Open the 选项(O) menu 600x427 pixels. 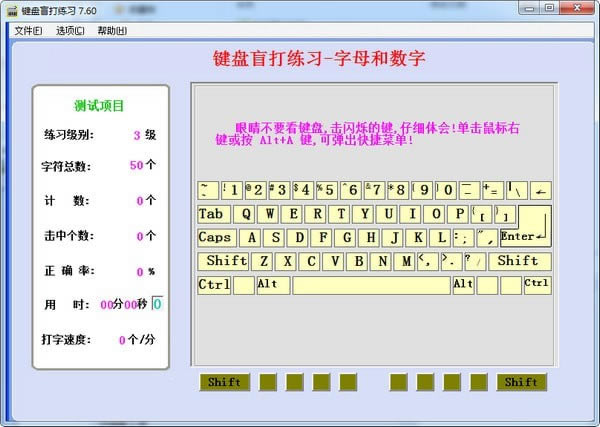pos(70,30)
